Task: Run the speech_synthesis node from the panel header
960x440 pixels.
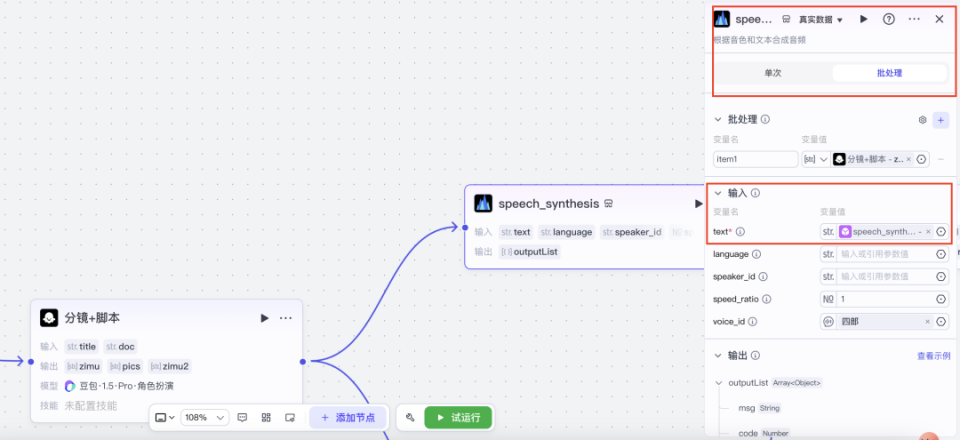Action: tap(863, 19)
